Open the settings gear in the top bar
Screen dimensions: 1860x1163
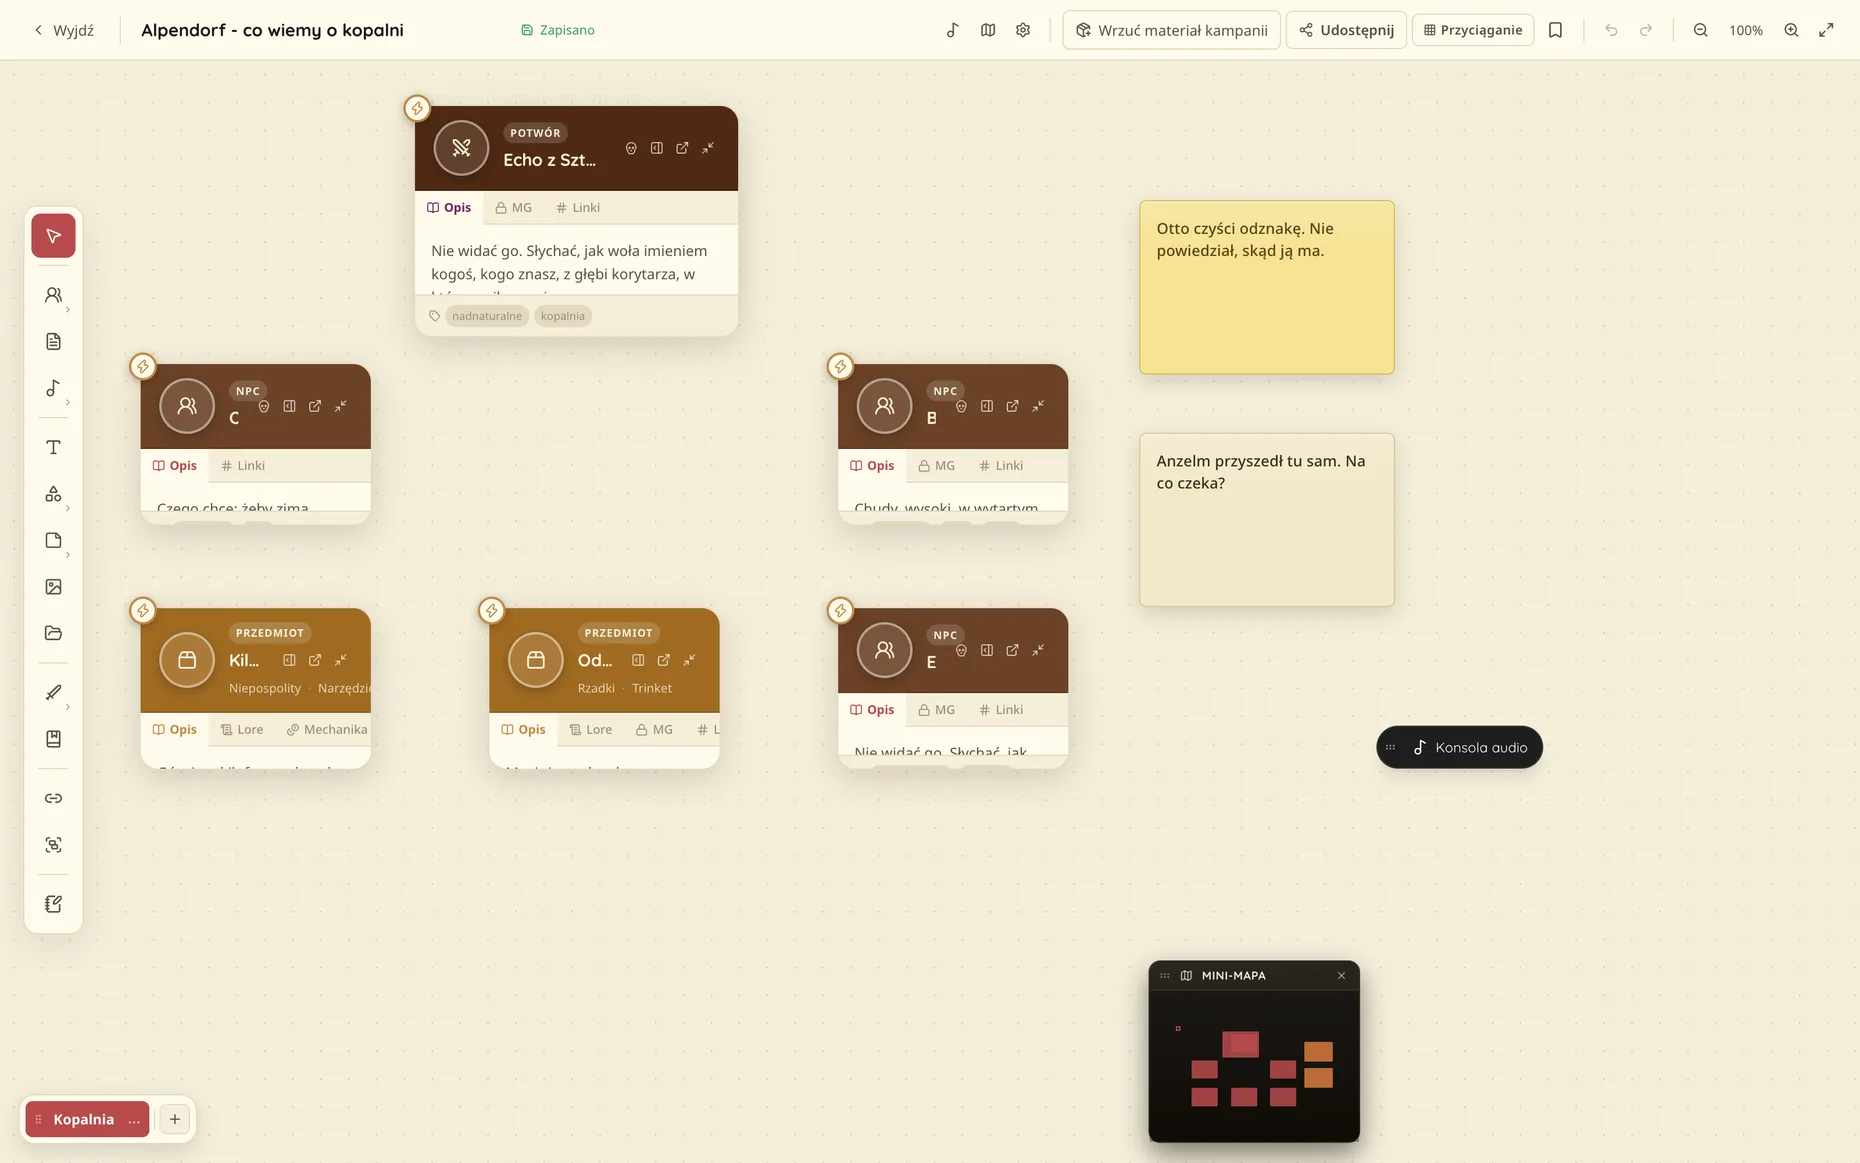point(1023,30)
